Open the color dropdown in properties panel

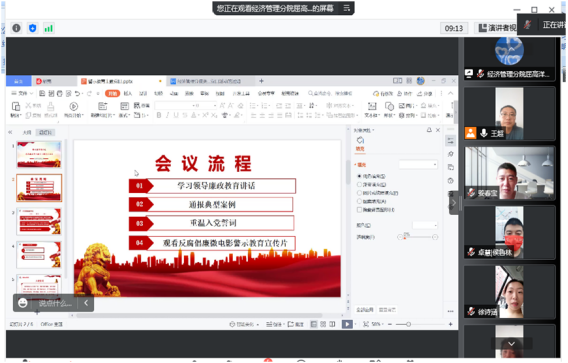point(425,225)
